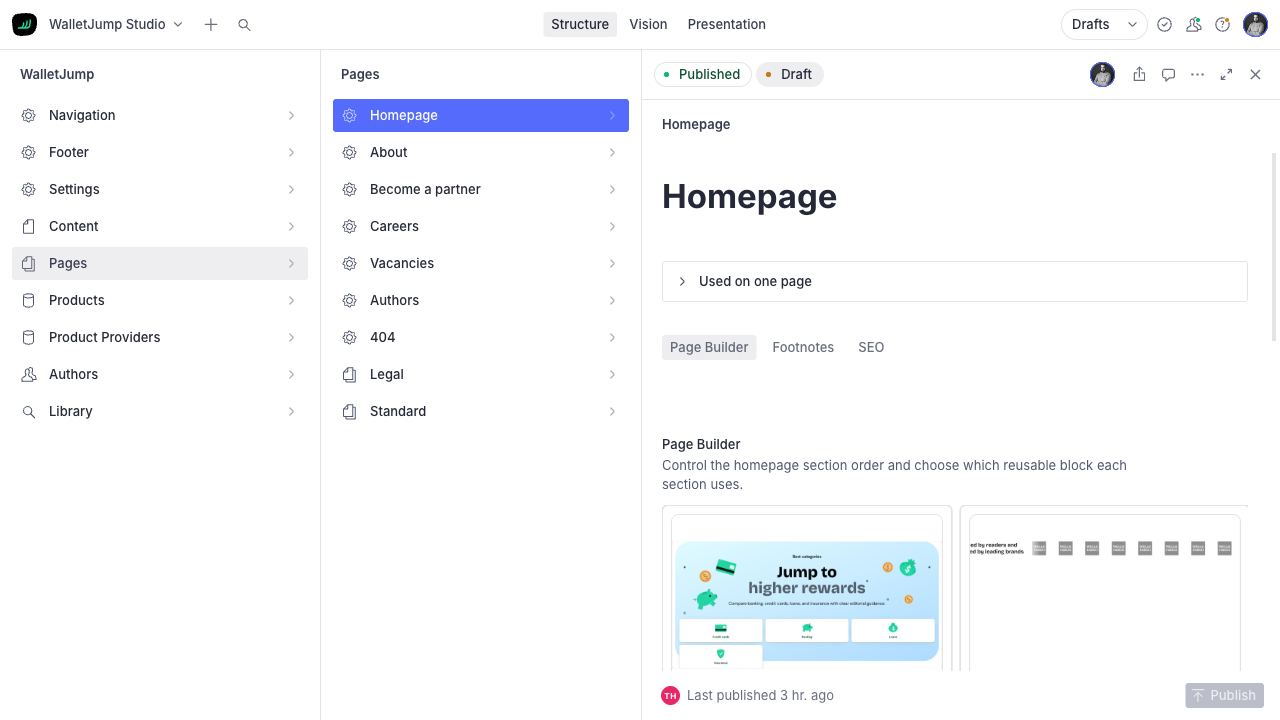This screenshot has height=720, width=1280.
Task: Select the Page Builder tab
Action: click(709, 347)
